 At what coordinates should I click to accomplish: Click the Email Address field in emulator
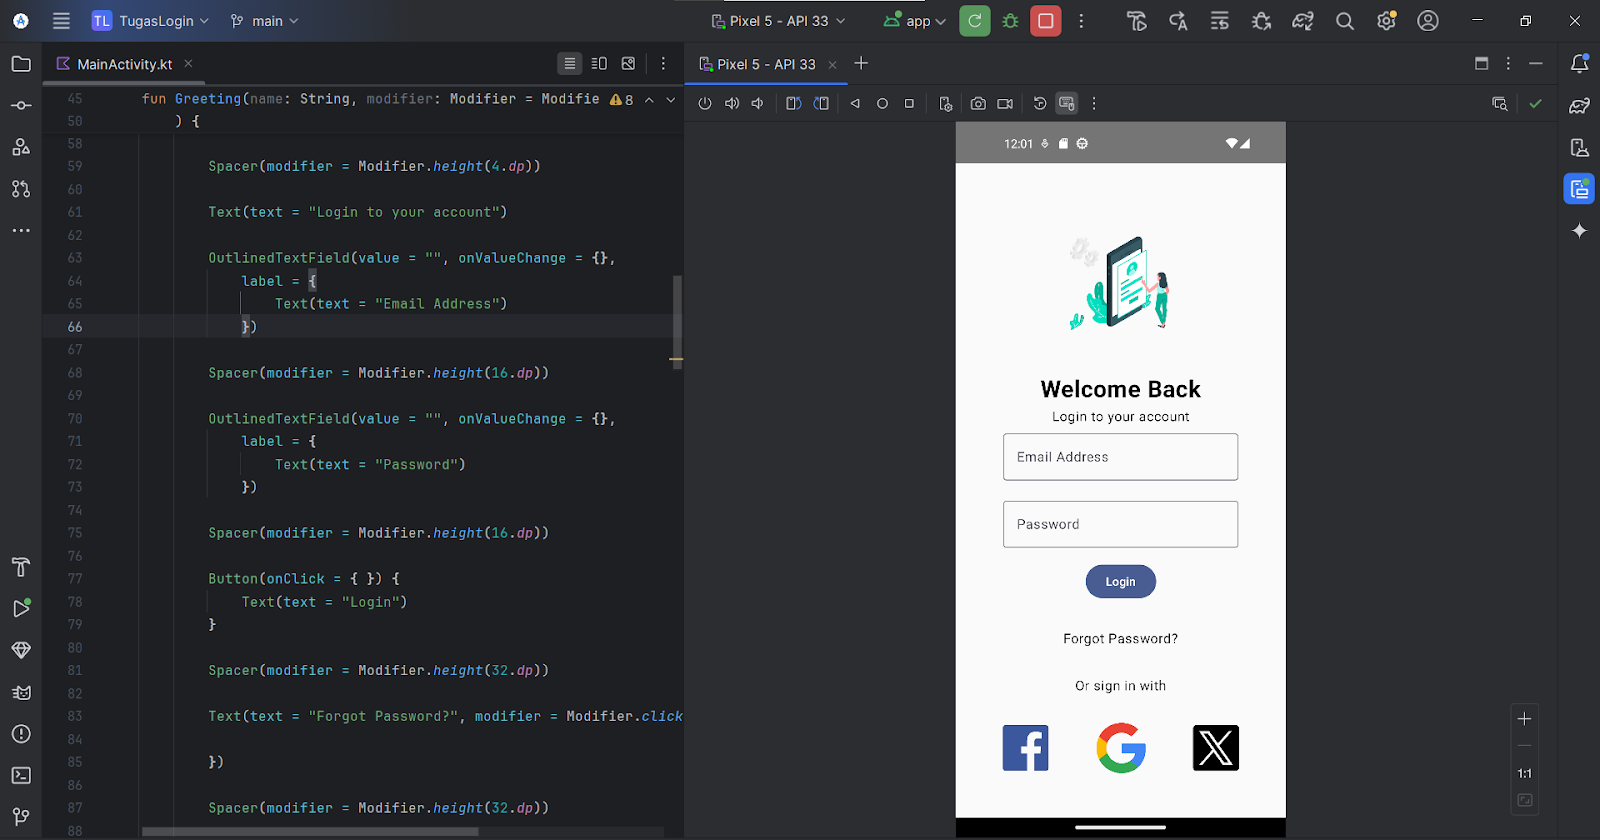[1120, 457]
